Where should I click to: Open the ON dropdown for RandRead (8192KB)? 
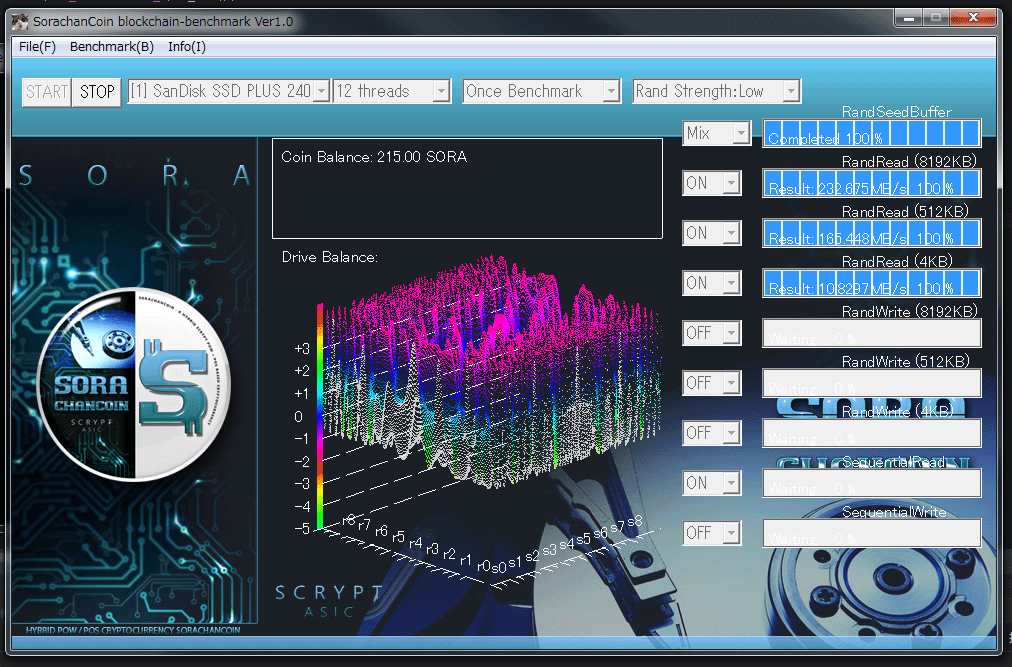[x=711, y=183]
